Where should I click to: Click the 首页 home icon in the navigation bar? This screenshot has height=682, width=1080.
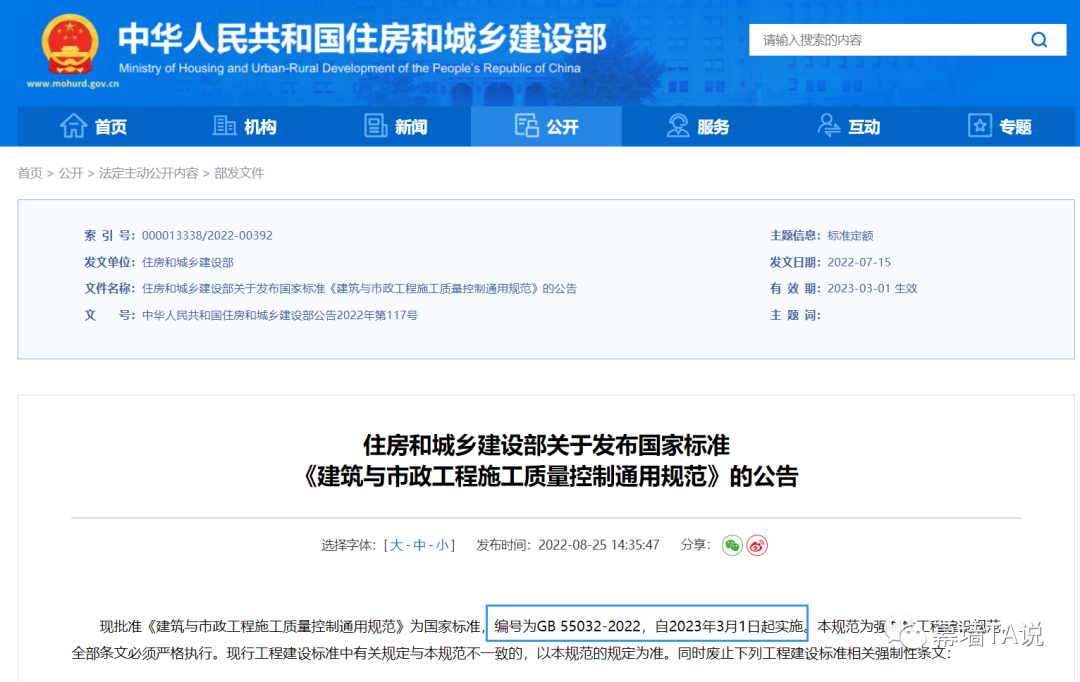point(75,126)
